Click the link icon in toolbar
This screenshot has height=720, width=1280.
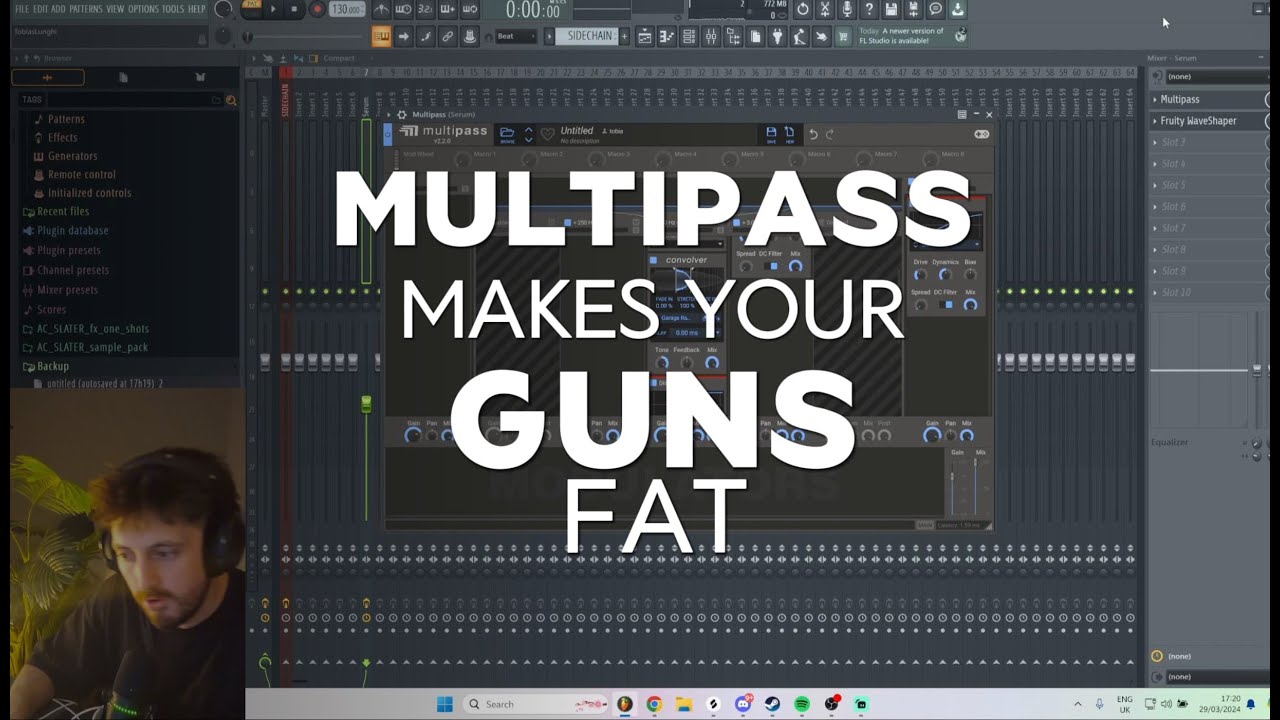(447, 36)
